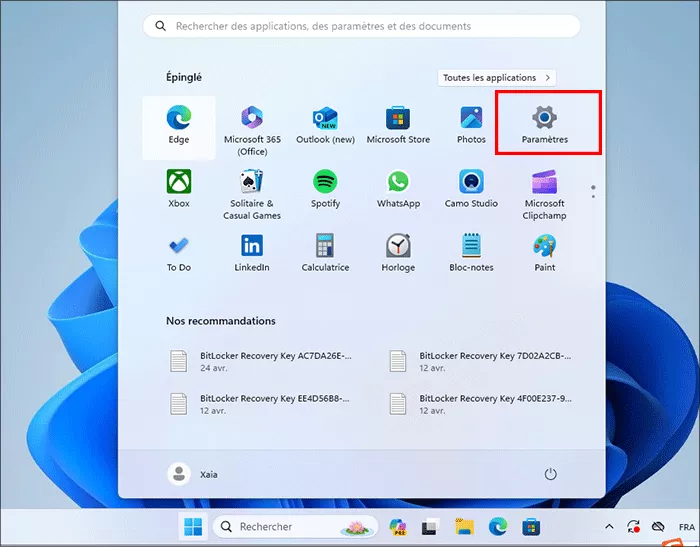Launch the Paint app
The height and width of the screenshot is (547, 700).
coord(544,252)
